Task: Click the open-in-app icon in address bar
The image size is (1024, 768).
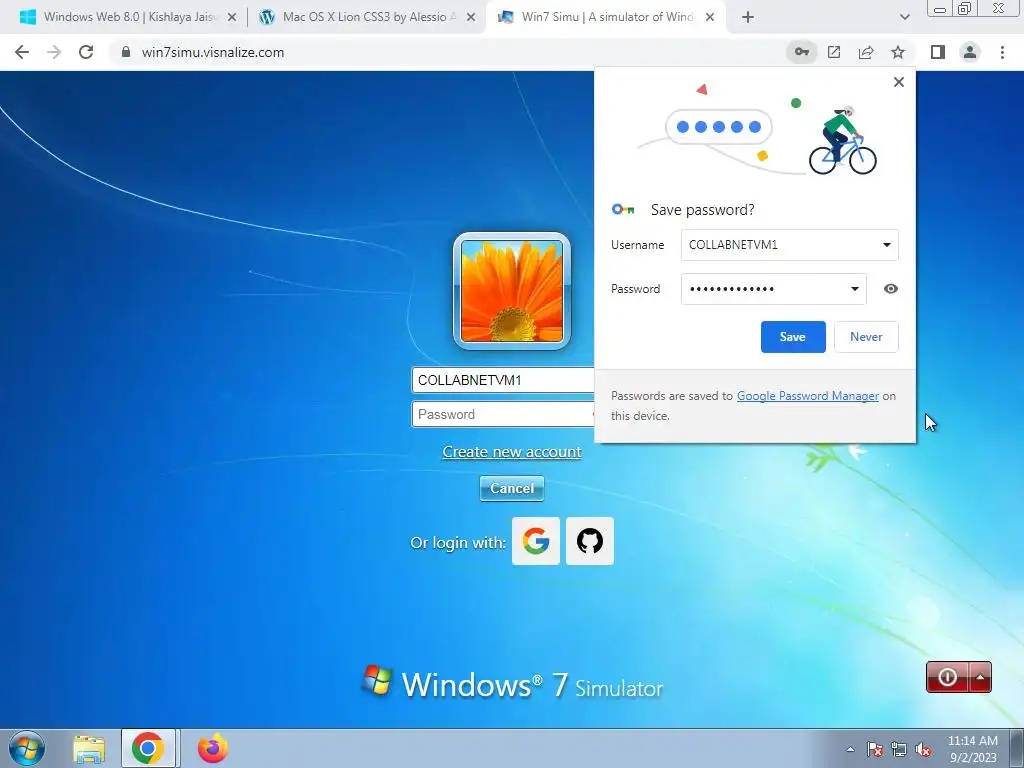Action: pos(834,52)
